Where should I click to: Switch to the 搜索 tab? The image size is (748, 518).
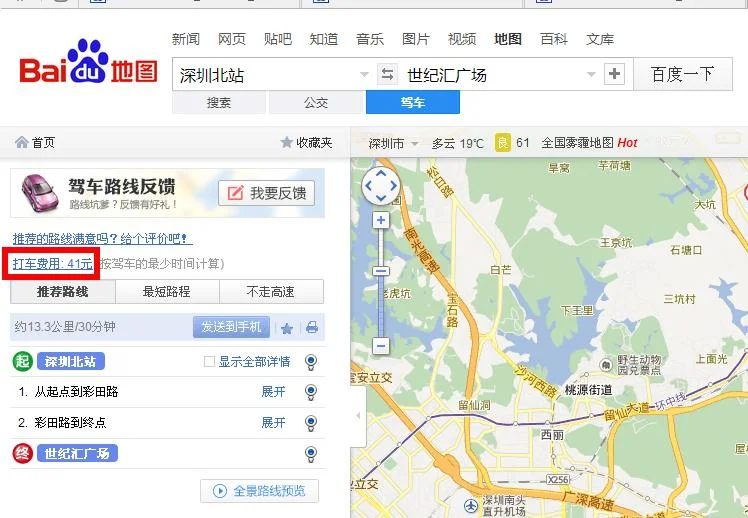click(x=219, y=103)
